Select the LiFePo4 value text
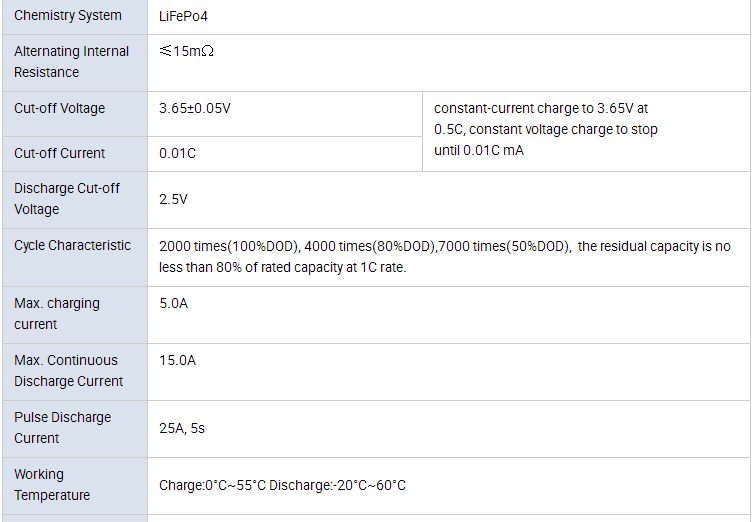 pos(184,16)
